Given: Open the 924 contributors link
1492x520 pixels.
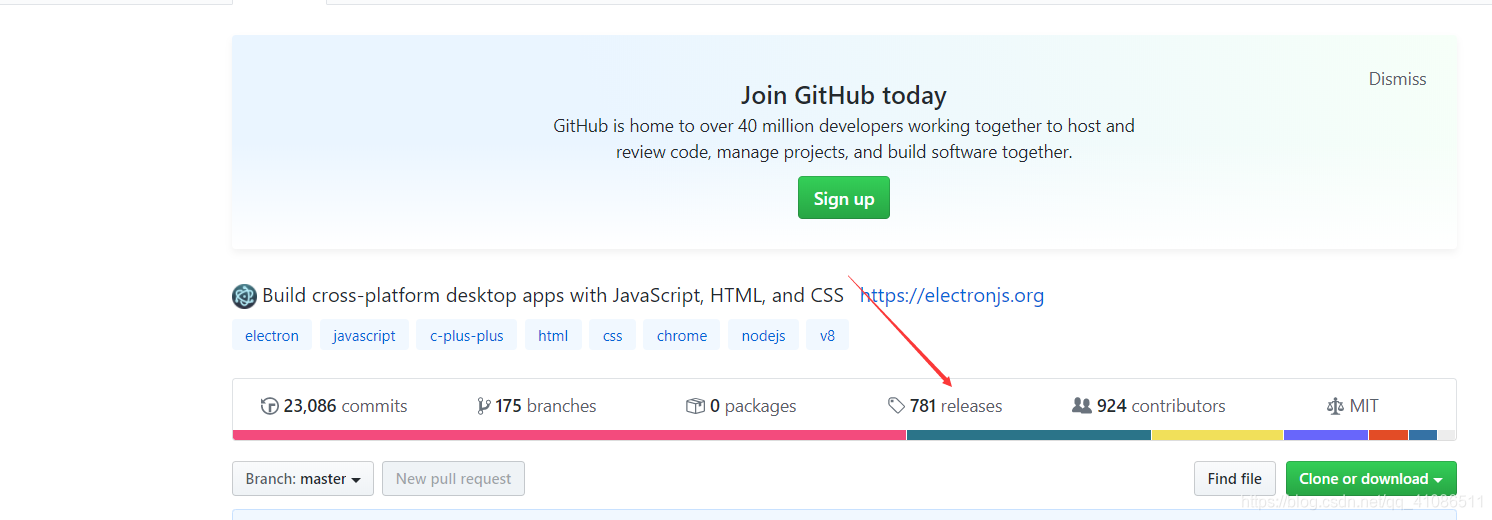Looking at the screenshot, I should [1148, 406].
